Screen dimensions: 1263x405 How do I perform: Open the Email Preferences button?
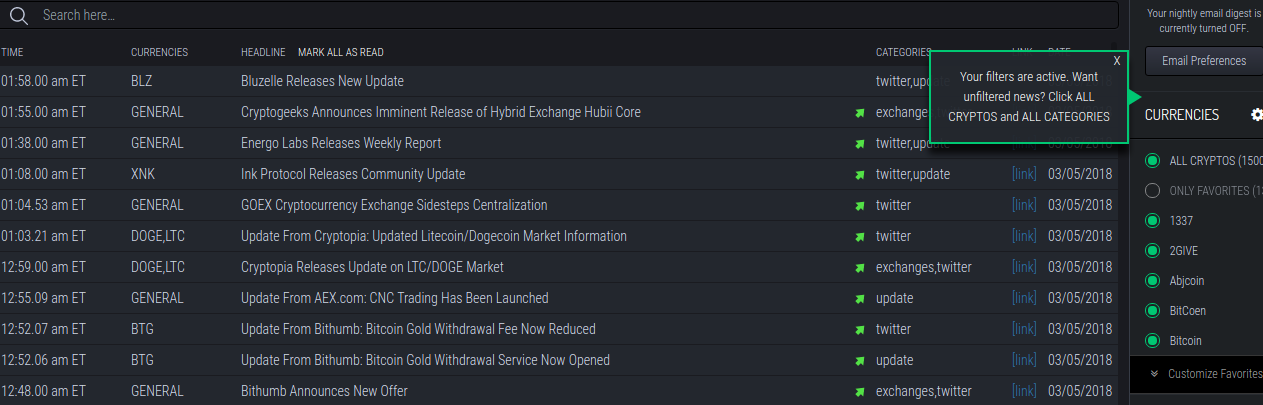coord(1204,61)
